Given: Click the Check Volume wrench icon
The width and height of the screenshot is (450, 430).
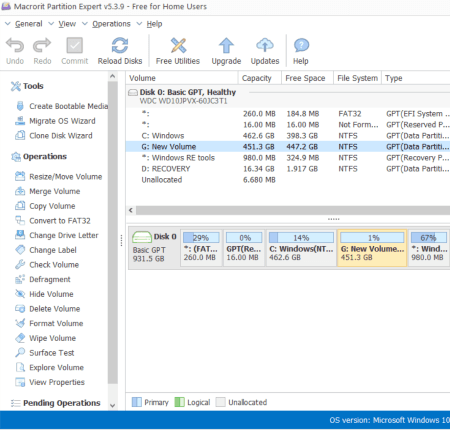Looking at the screenshot, I should coord(20,264).
